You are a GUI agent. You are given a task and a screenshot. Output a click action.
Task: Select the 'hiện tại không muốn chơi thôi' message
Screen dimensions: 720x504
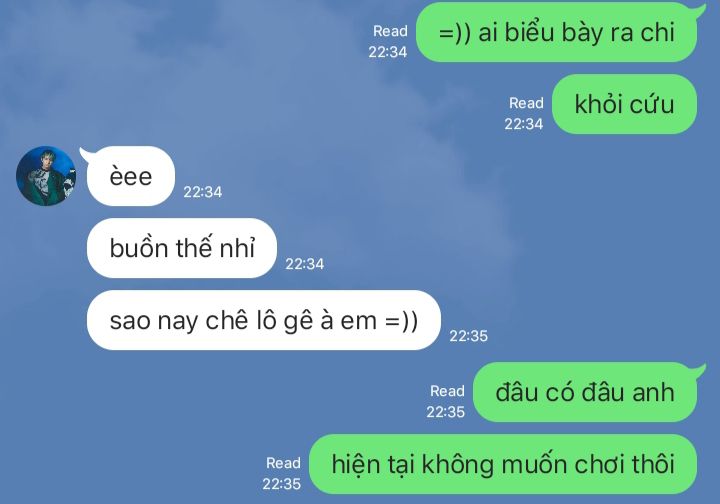click(x=503, y=464)
